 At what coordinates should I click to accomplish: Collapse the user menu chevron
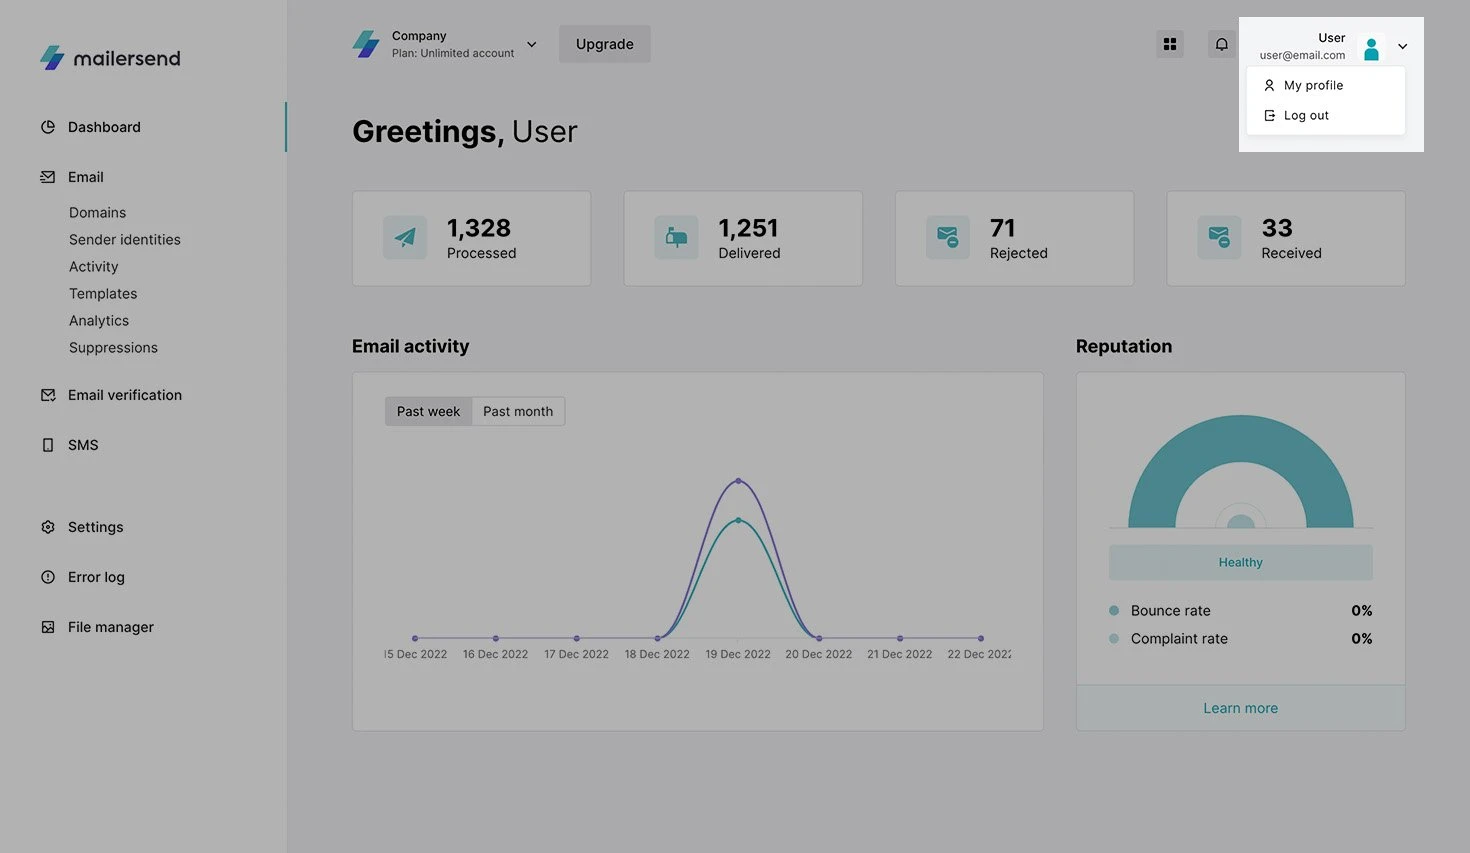coord(1402,46)
